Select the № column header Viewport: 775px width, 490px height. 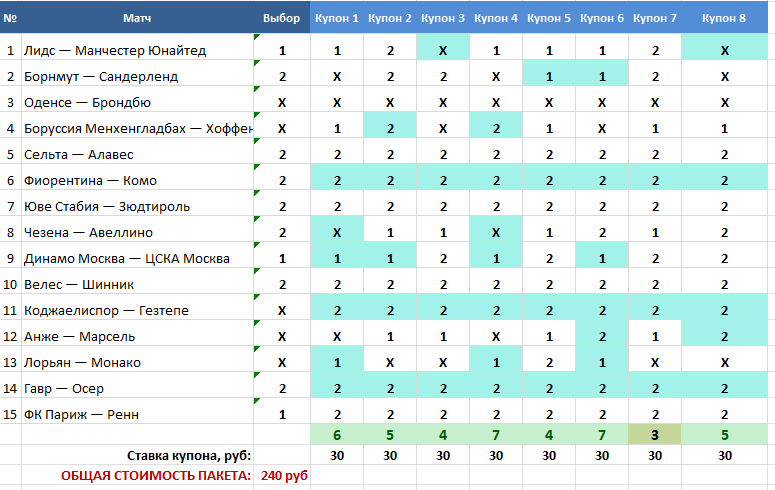point(10,18)
